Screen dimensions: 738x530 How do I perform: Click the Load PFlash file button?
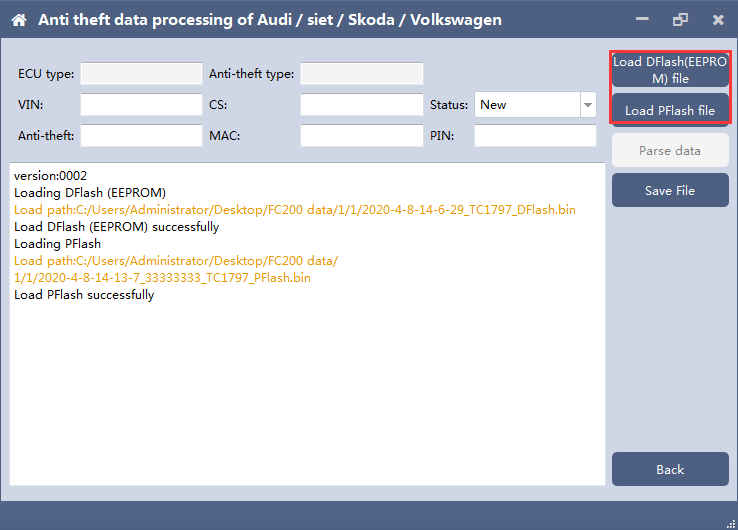tap(670, 110)
